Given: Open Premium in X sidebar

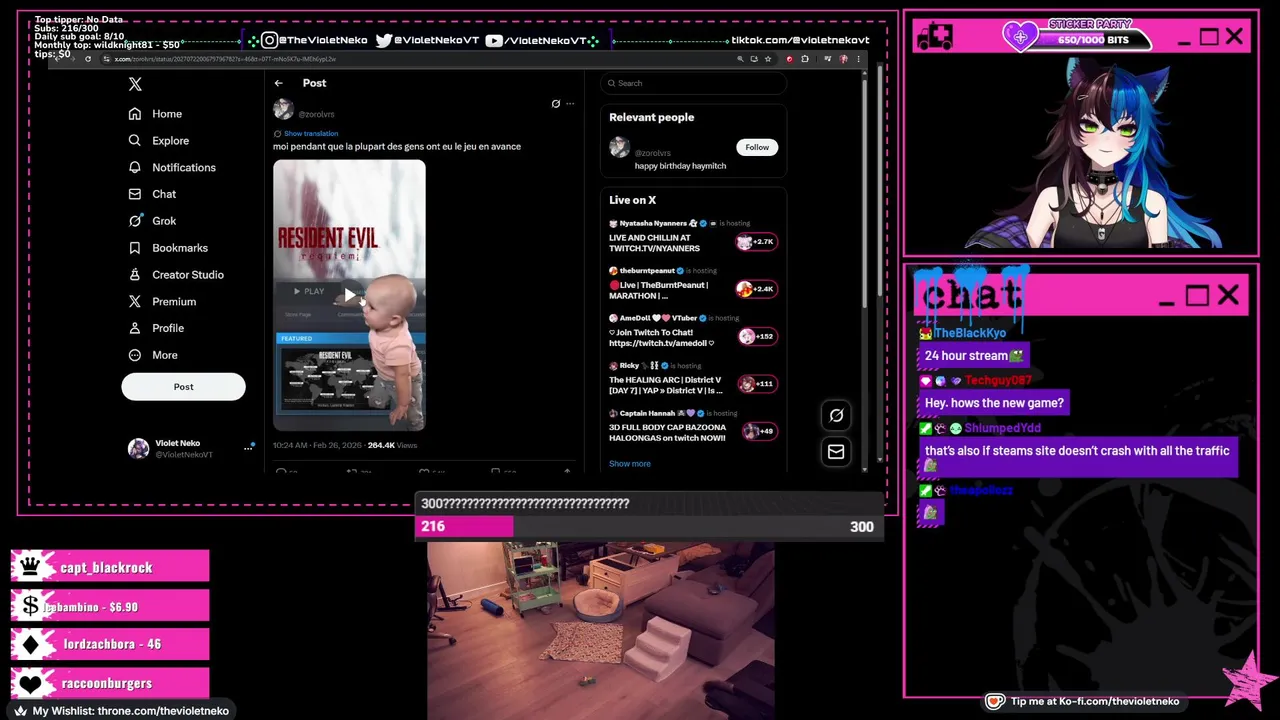Looking at the screenshot, I should [x=161, y=301].
